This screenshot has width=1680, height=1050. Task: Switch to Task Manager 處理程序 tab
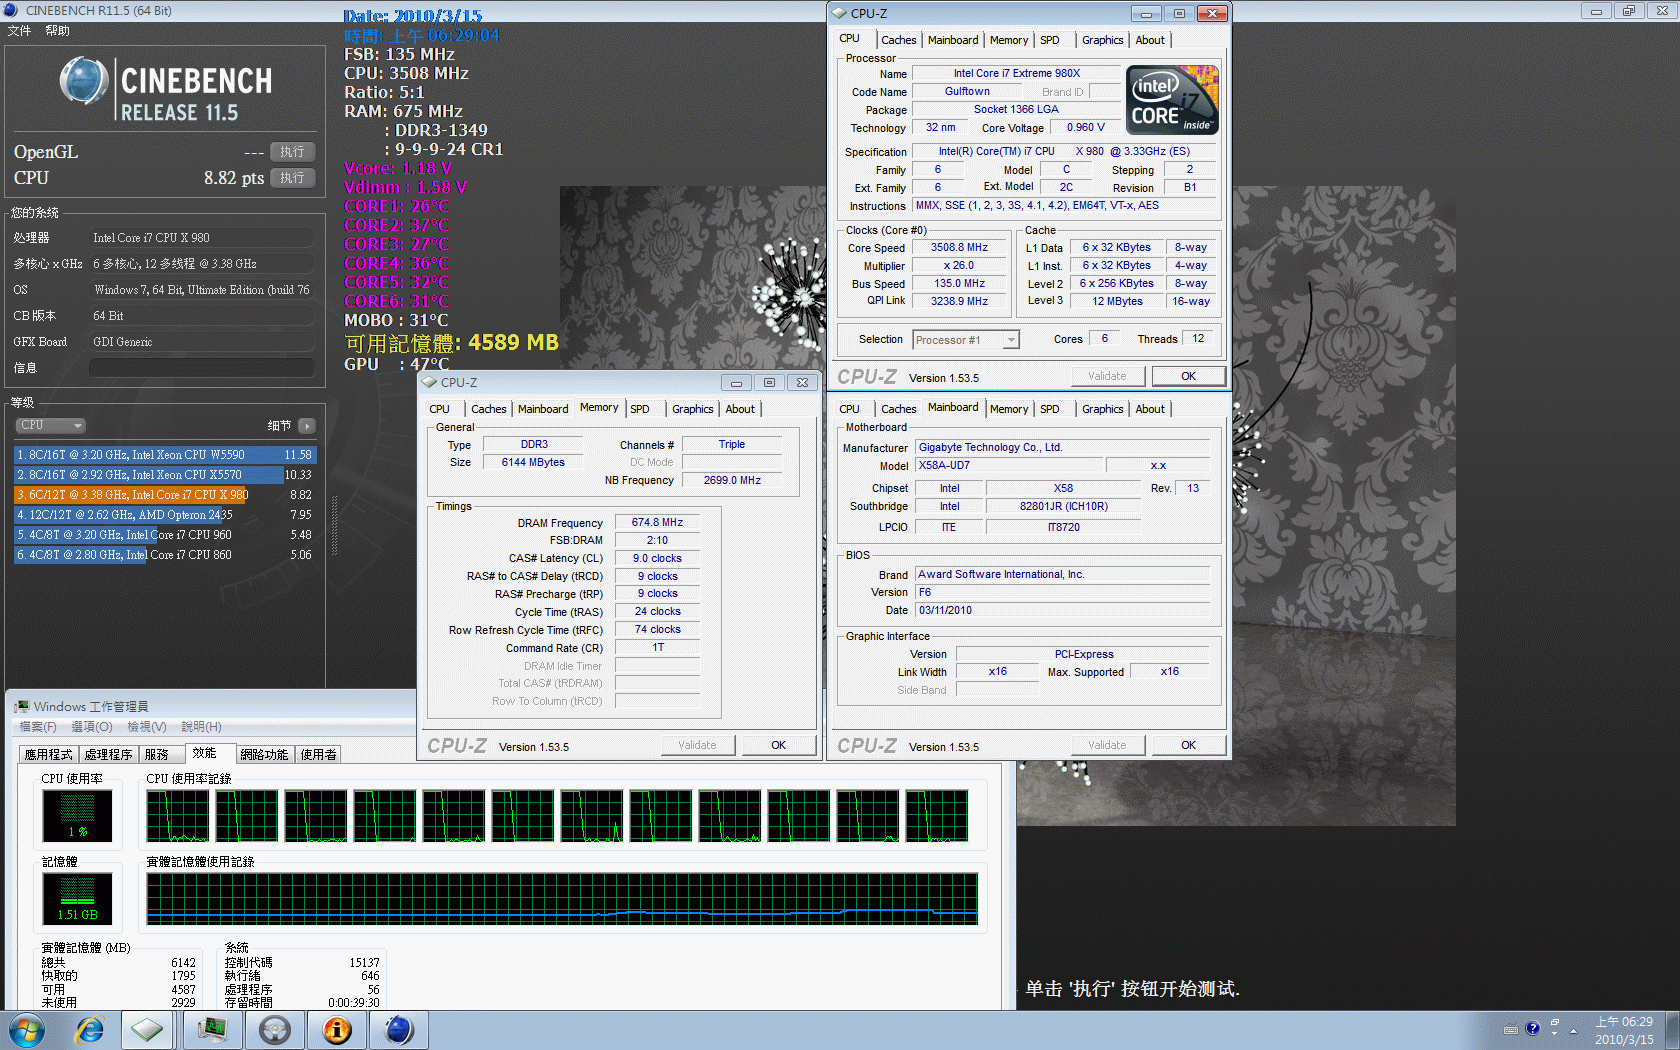(x=109, y=755)
